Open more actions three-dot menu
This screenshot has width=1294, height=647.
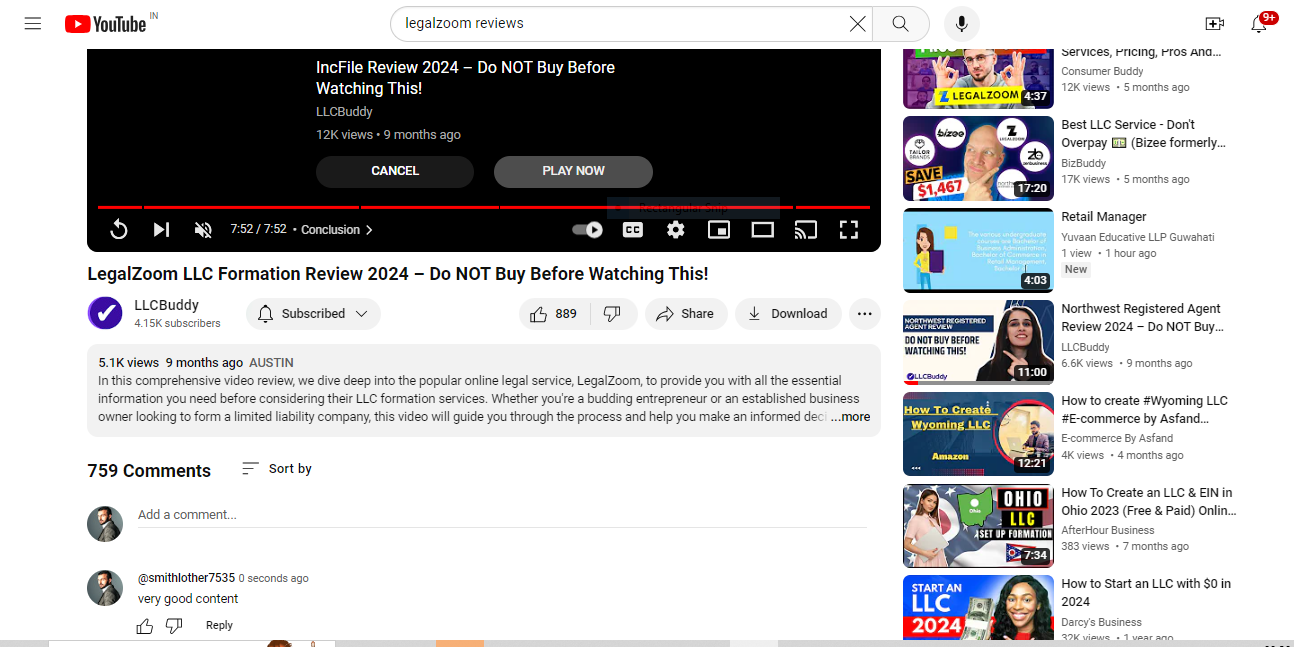(865, 314)
